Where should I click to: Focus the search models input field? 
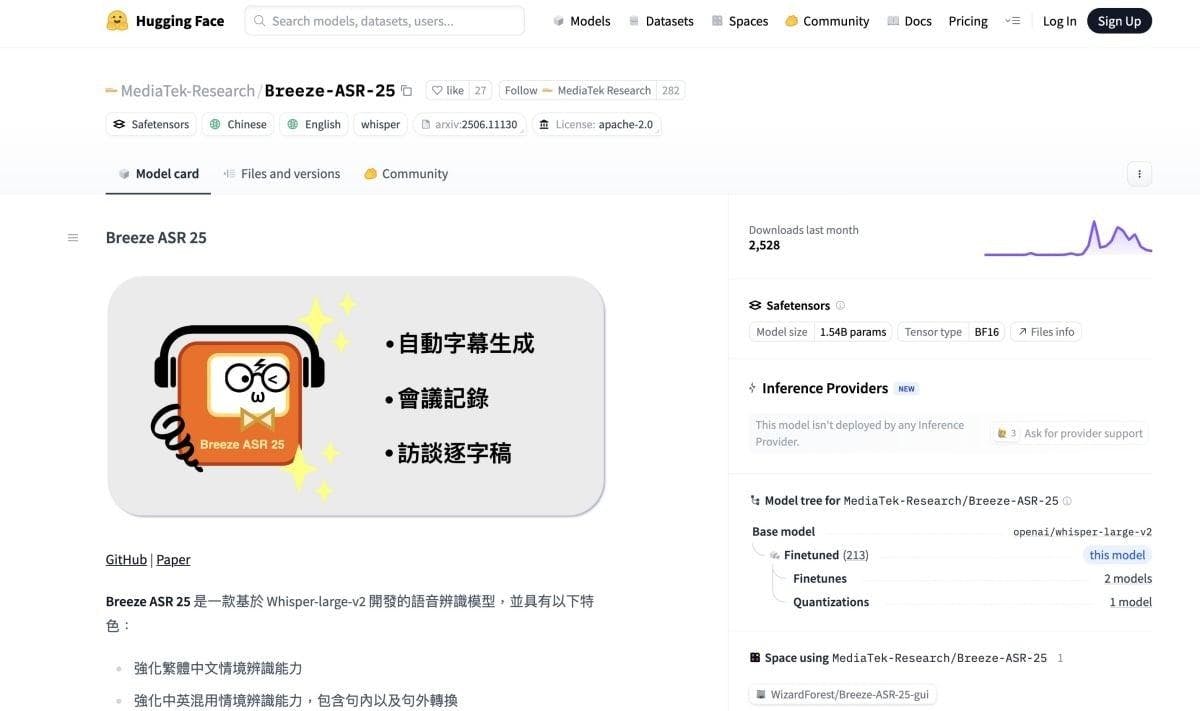coord(384,21)
